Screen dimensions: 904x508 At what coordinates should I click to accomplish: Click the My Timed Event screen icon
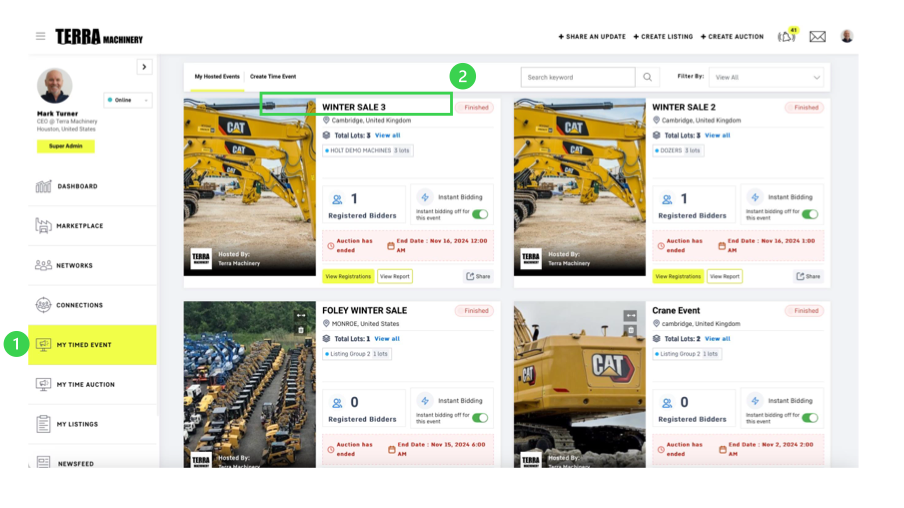[x=43, y=345]
